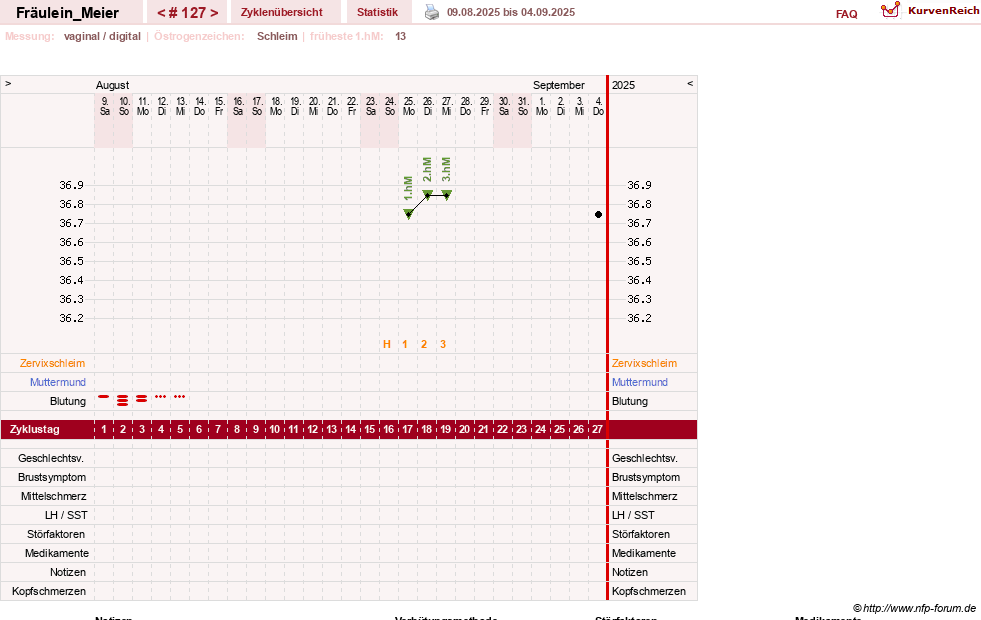Image resolution: width=981 pixels, height=620 pixels.
Task: Click the left 36.9 temperature axis label
Action: coord(71,185)
